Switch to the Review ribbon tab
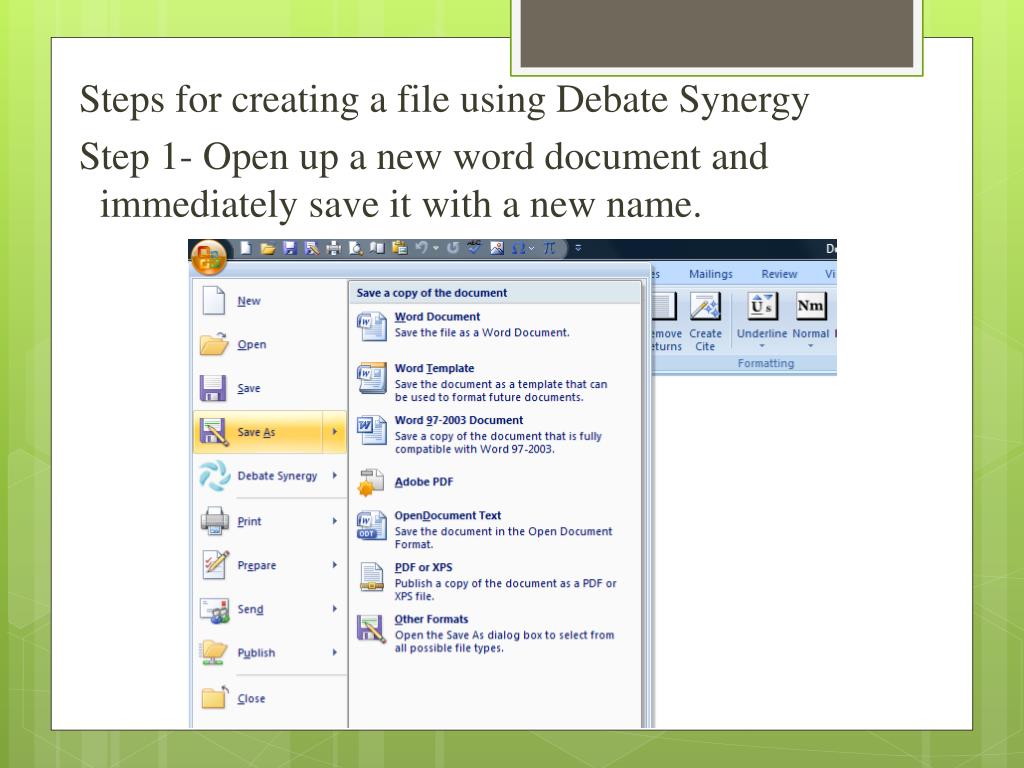1024x768 pixels. click(779, 274)
